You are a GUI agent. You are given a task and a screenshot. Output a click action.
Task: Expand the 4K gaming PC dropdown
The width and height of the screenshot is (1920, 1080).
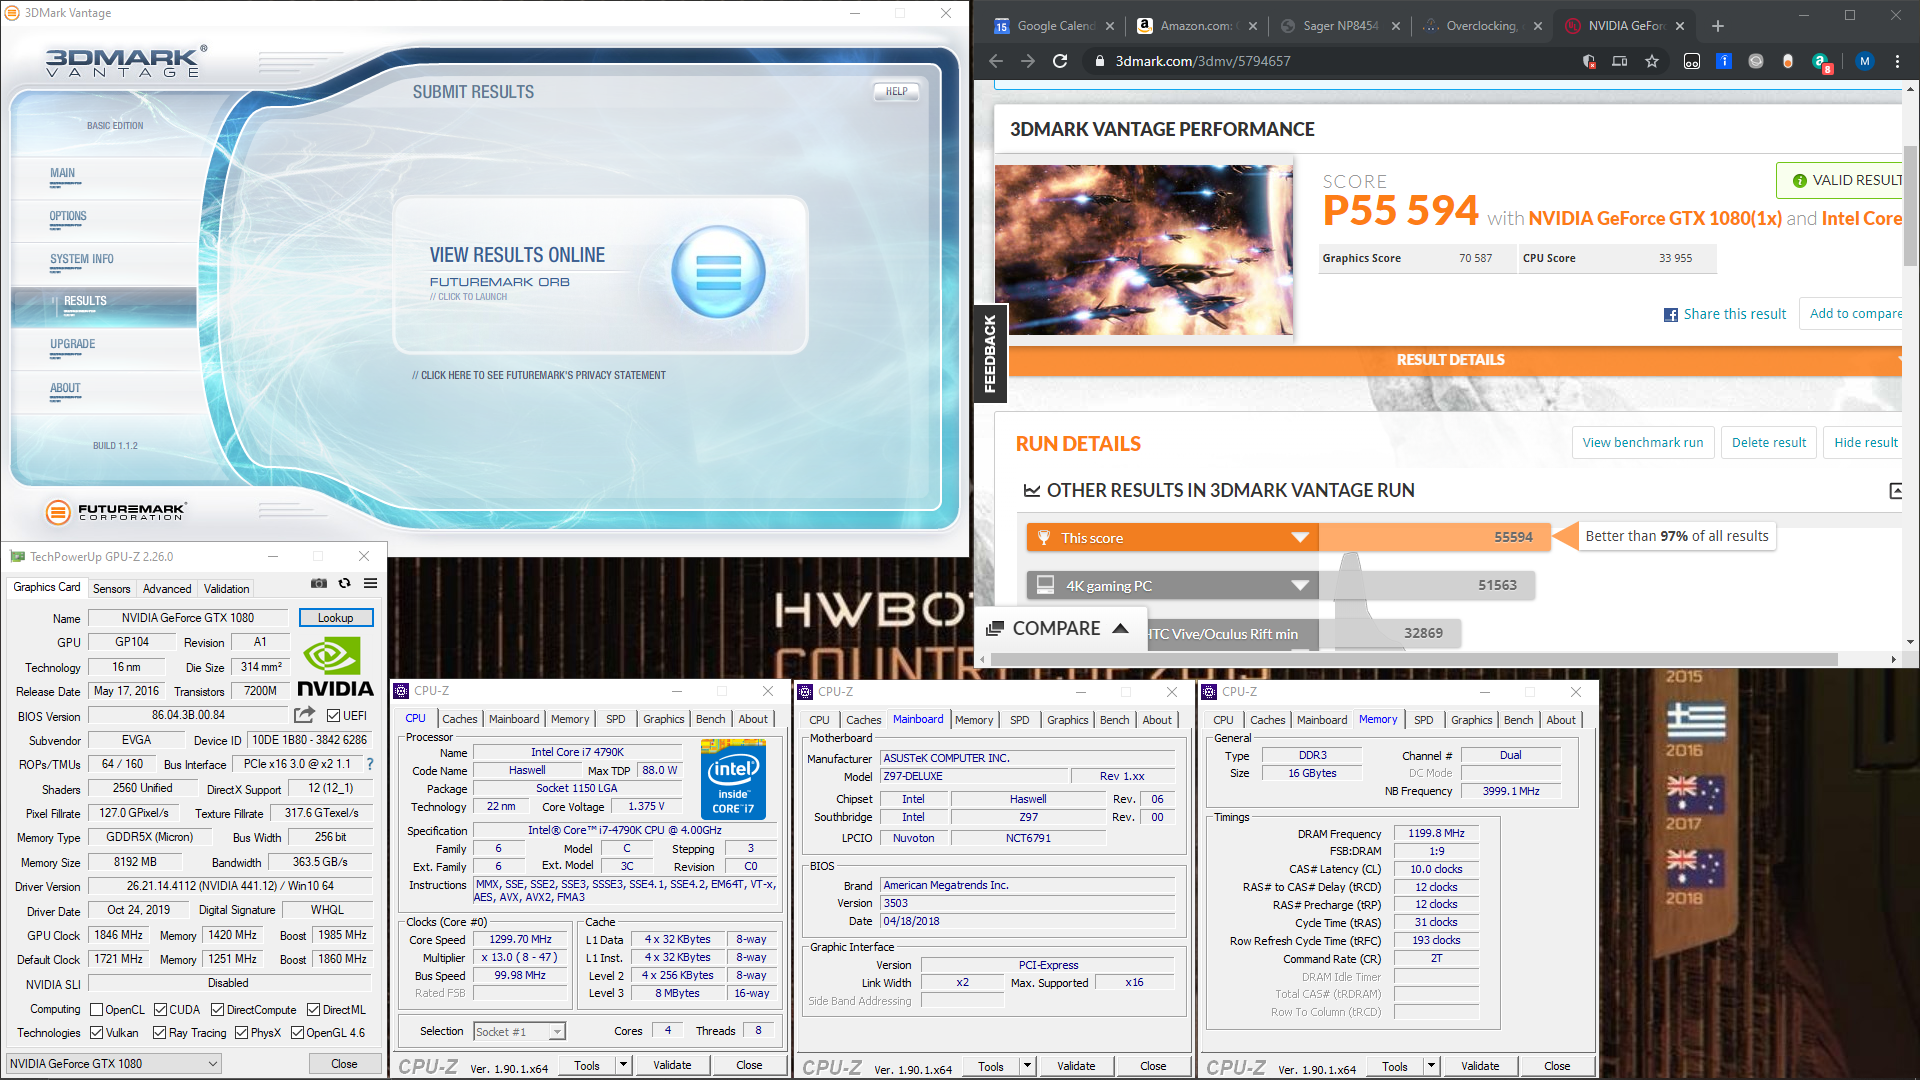(x=1300, y=586)
